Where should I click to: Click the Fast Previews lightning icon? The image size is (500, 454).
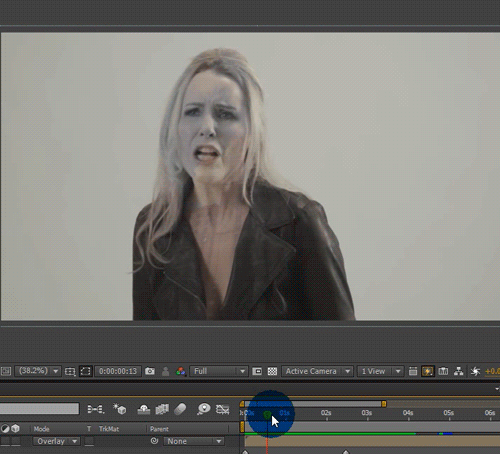pos(428,371)
